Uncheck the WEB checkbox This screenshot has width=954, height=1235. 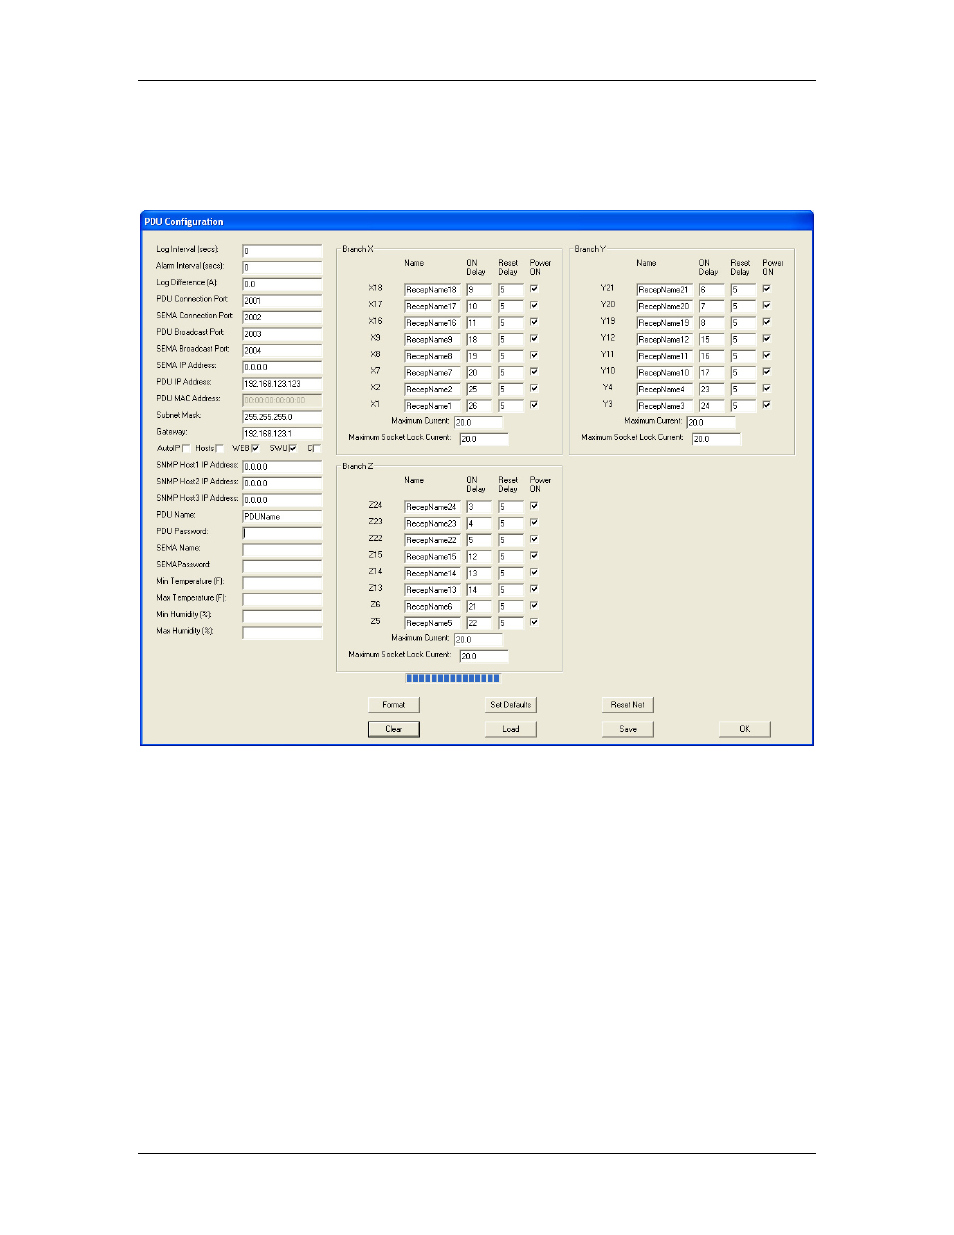click(256, 448)
